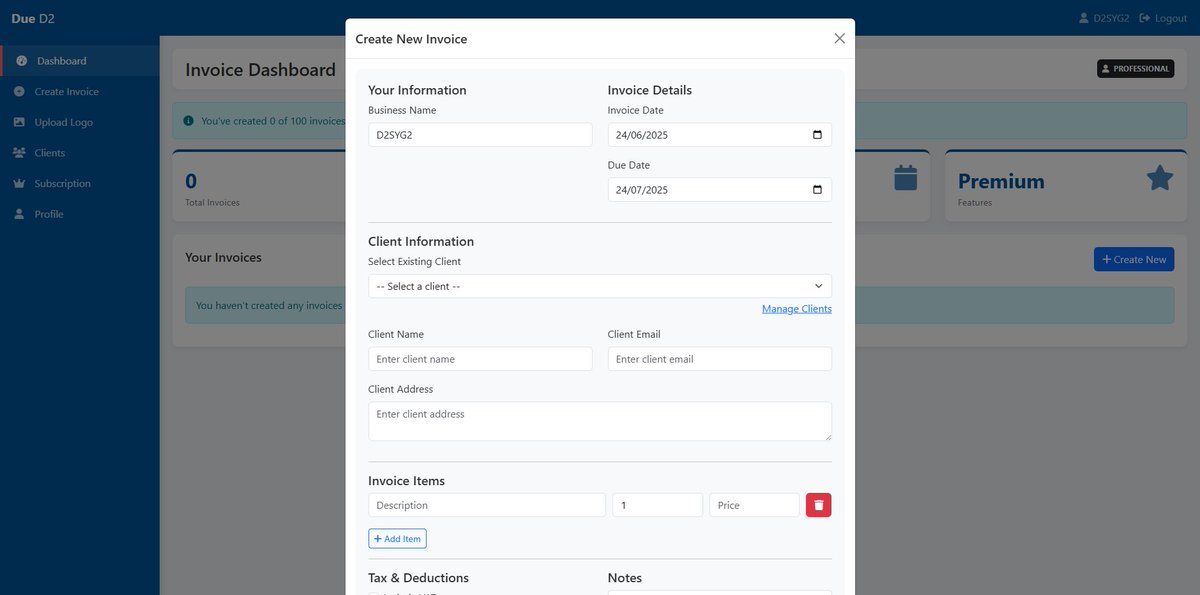Click the info icon in the invoices alert

click(x=188, y=121)
